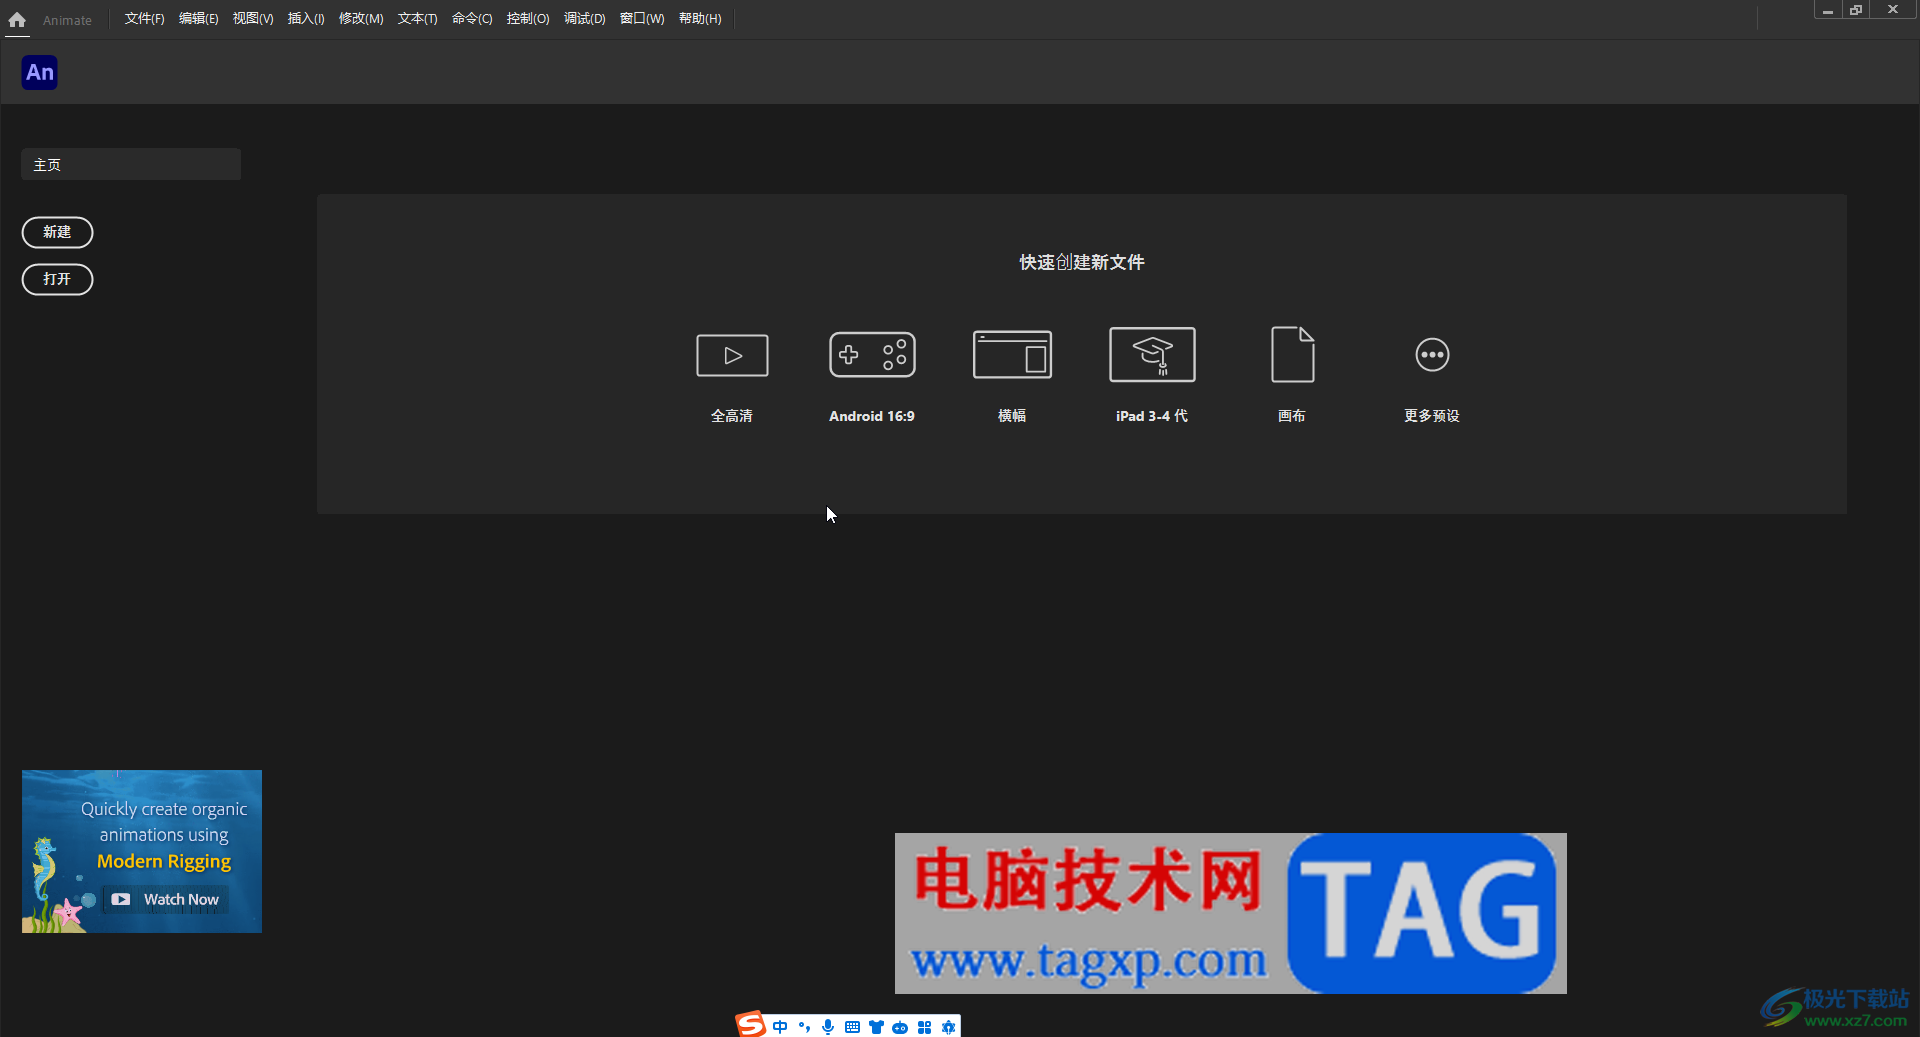Open the 修改(M) menu
Image resolution: width=1920 pixels, height=1037 pixels.
click(x=361, y=19)
